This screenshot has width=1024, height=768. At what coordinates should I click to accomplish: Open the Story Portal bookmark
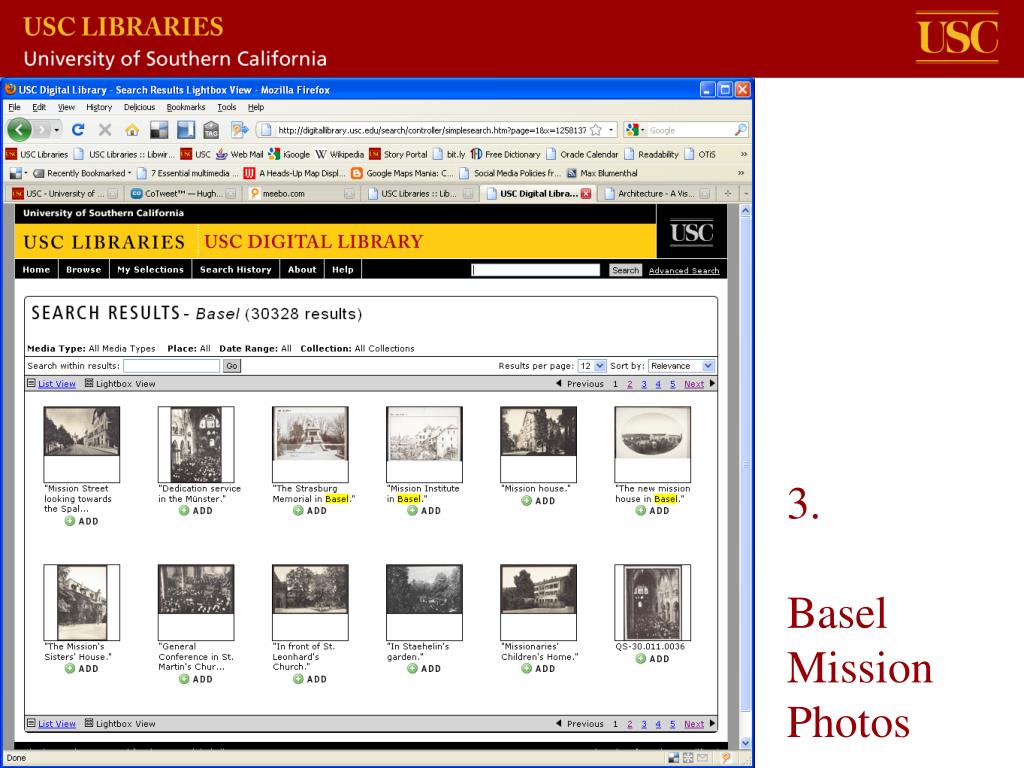398,154
